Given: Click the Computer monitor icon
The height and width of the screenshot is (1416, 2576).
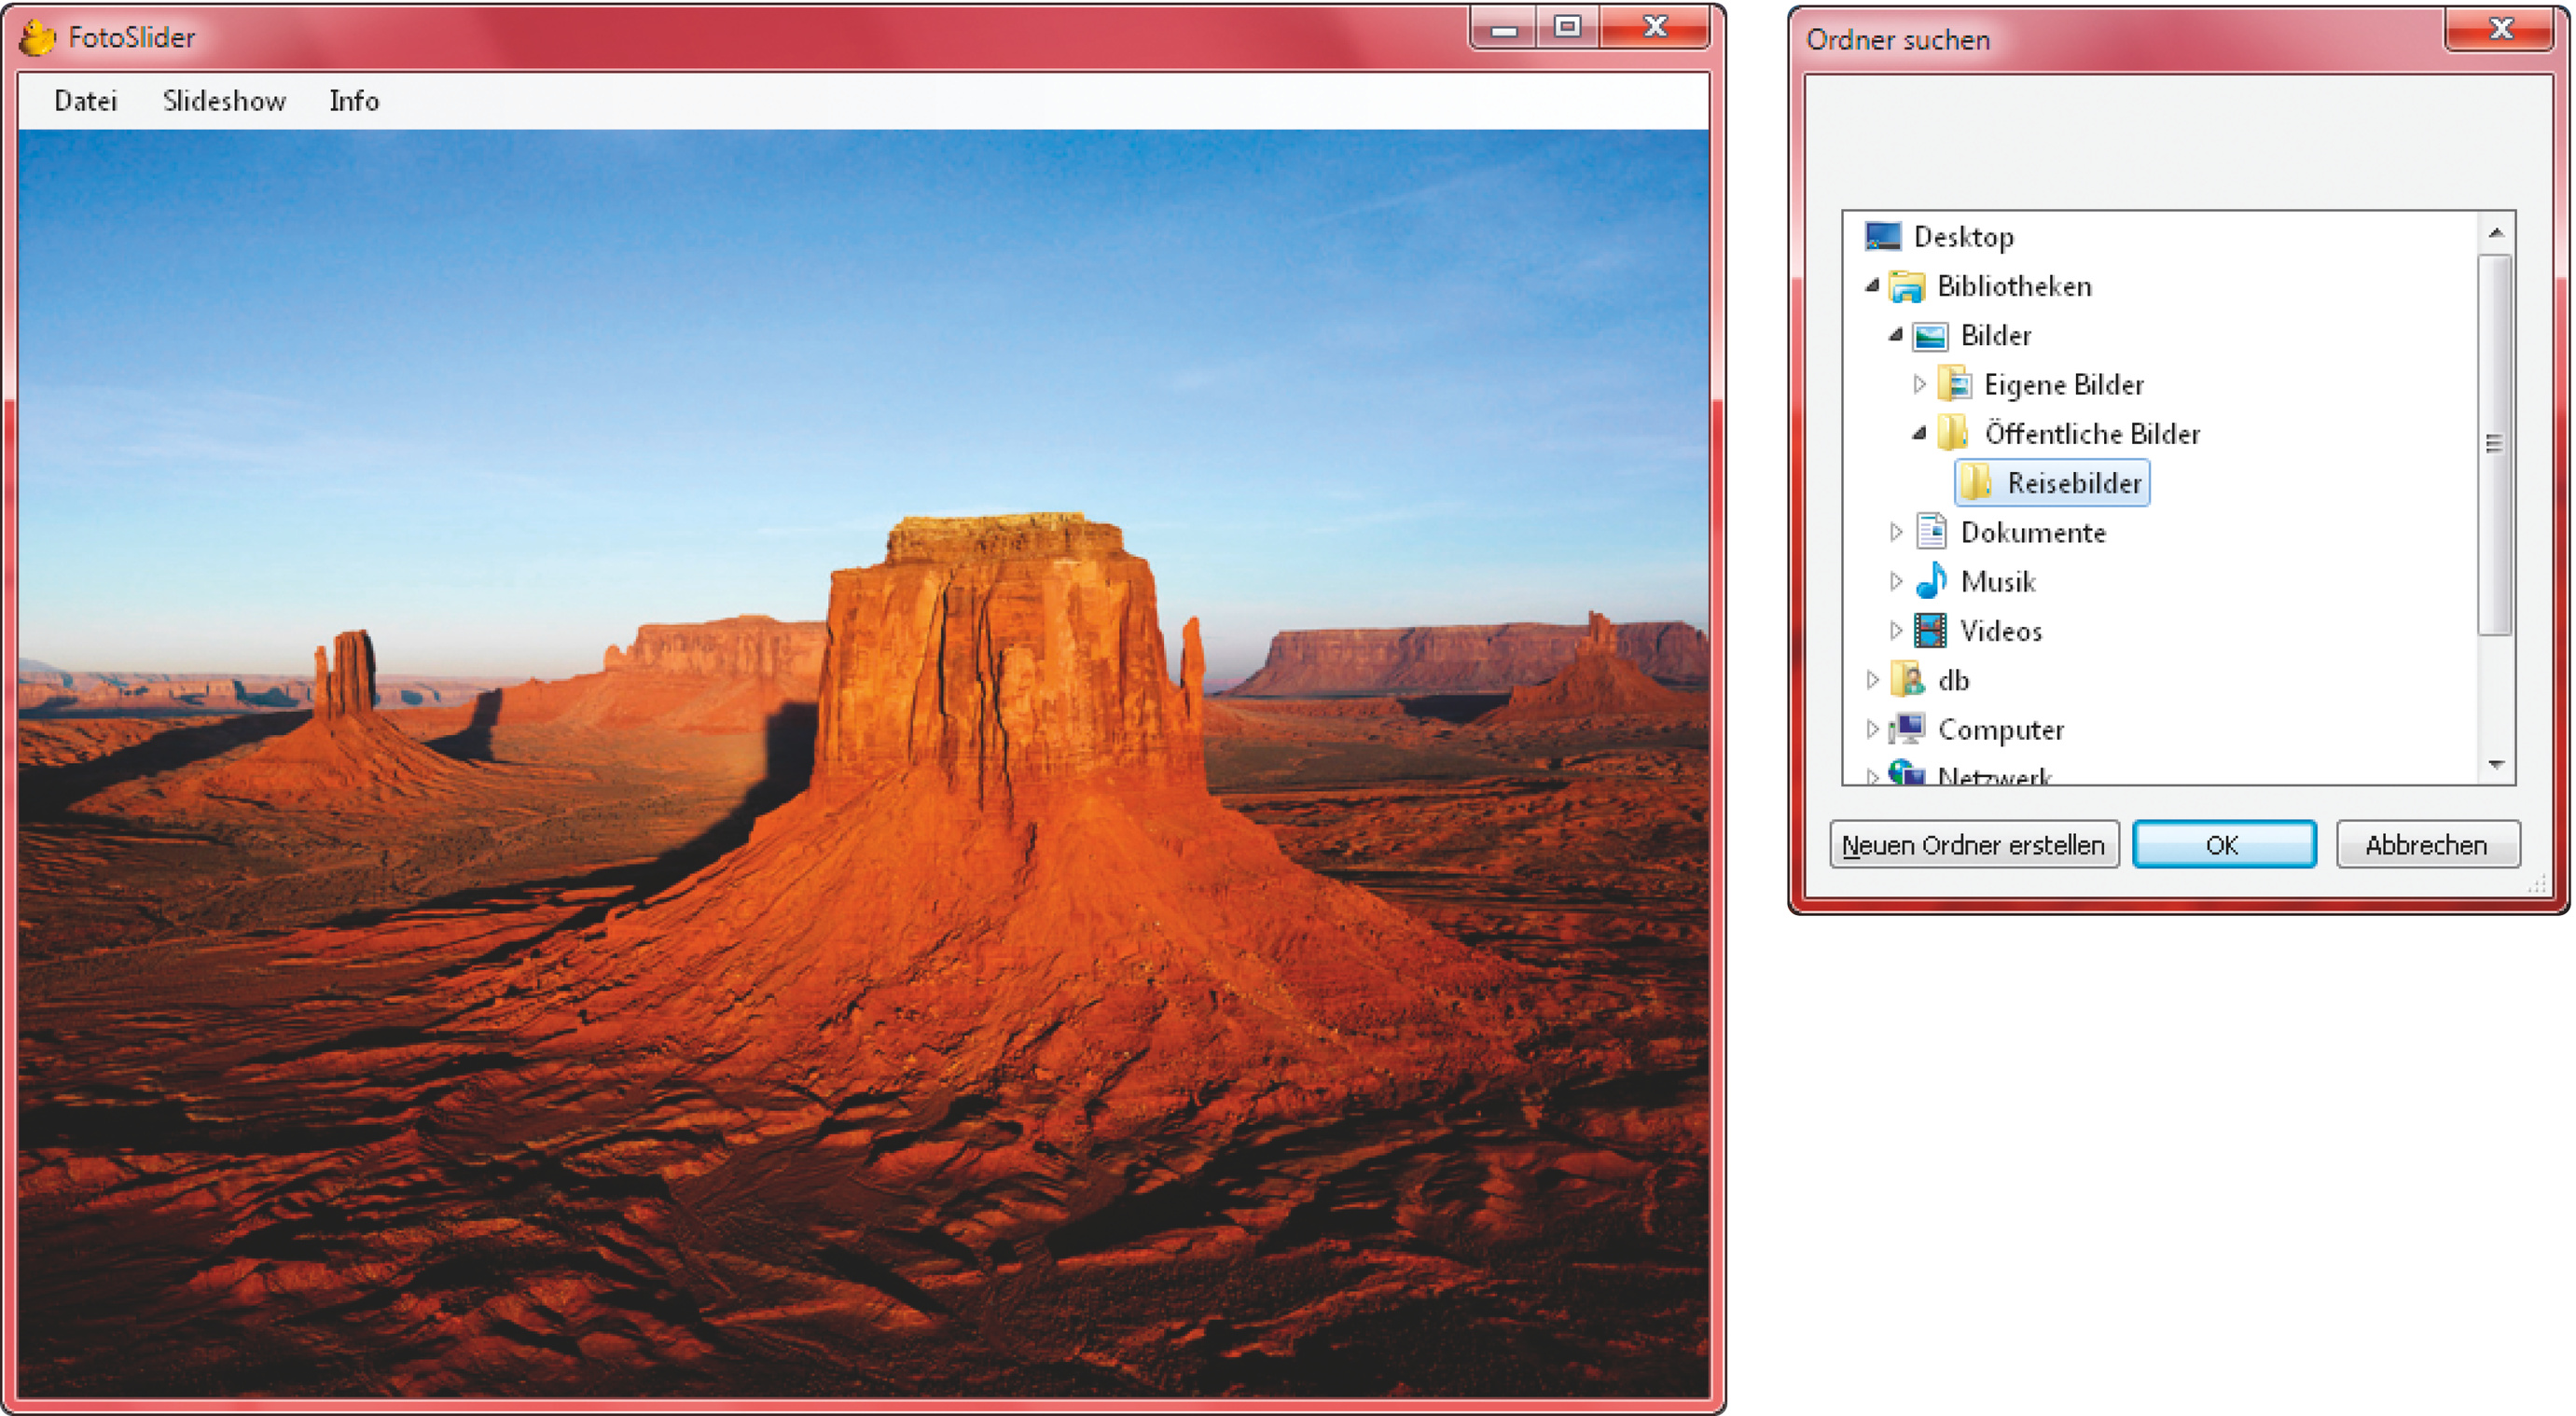Looking at the screenshot, I should 1907,729.
